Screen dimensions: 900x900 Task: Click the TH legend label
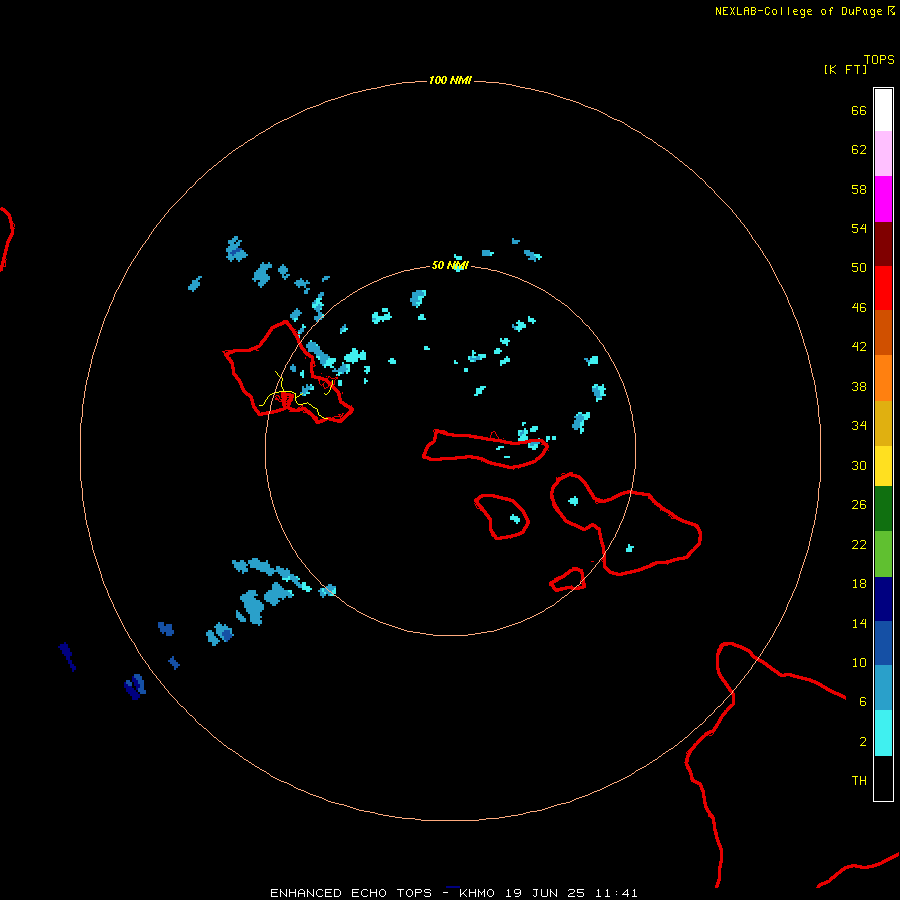coord(859,781)
